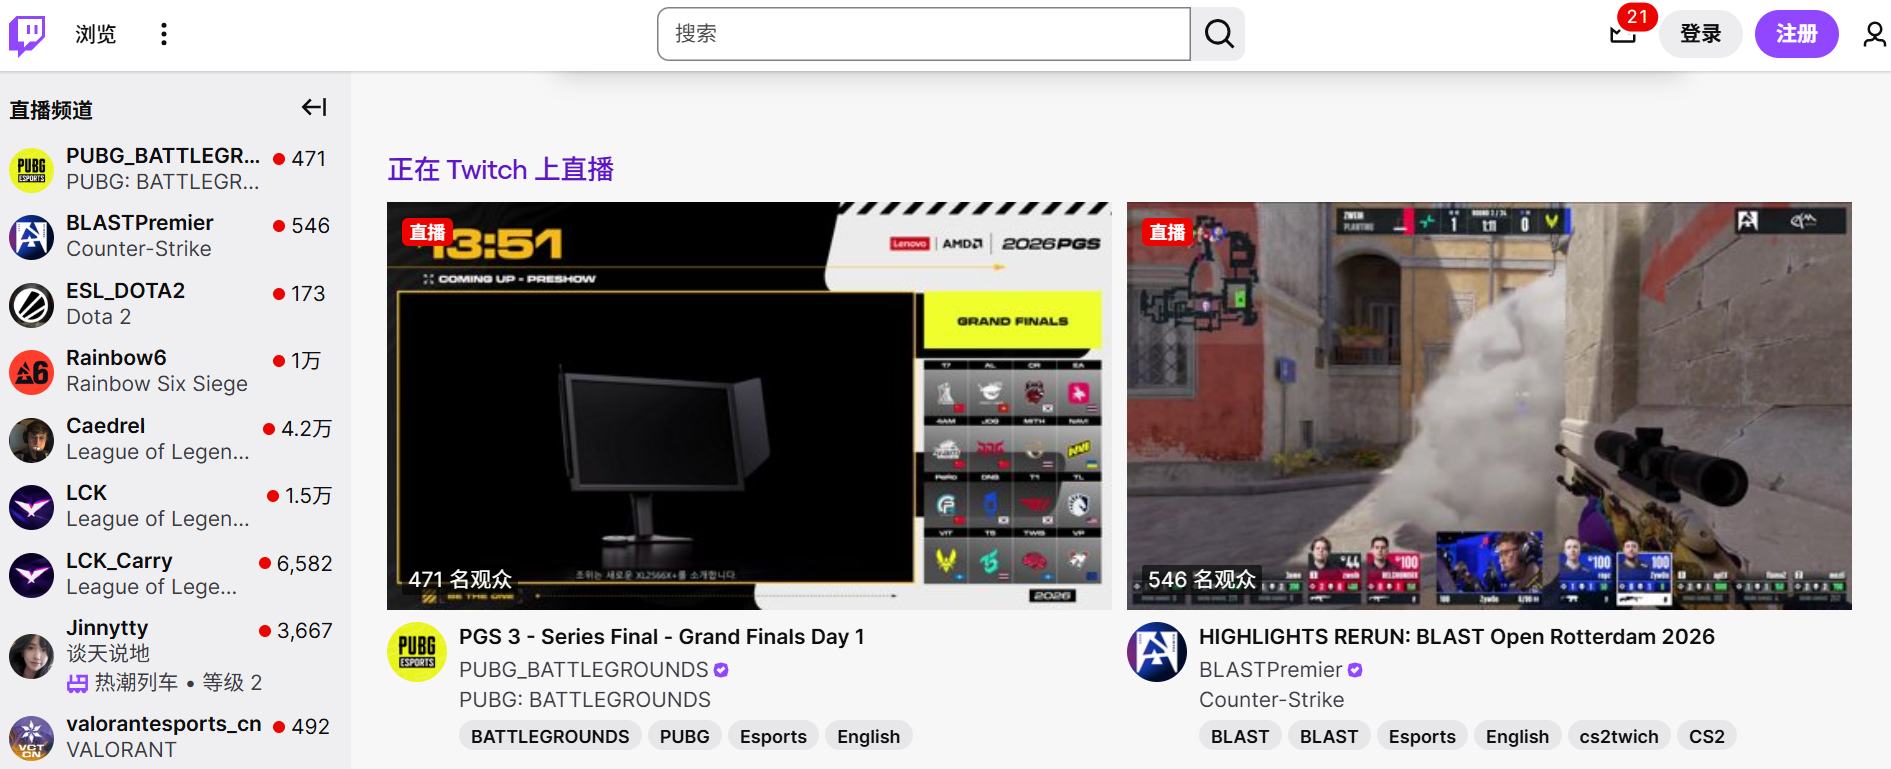Image resolution: width=1891 pixels, height=769 pixels.
Task: Open the PGS 3 Series Final title link
Action: 661,637
